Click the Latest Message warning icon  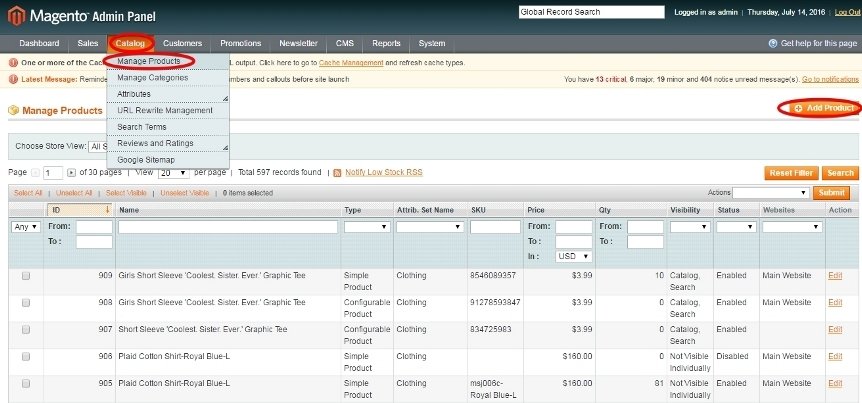[x=13, y=79]
